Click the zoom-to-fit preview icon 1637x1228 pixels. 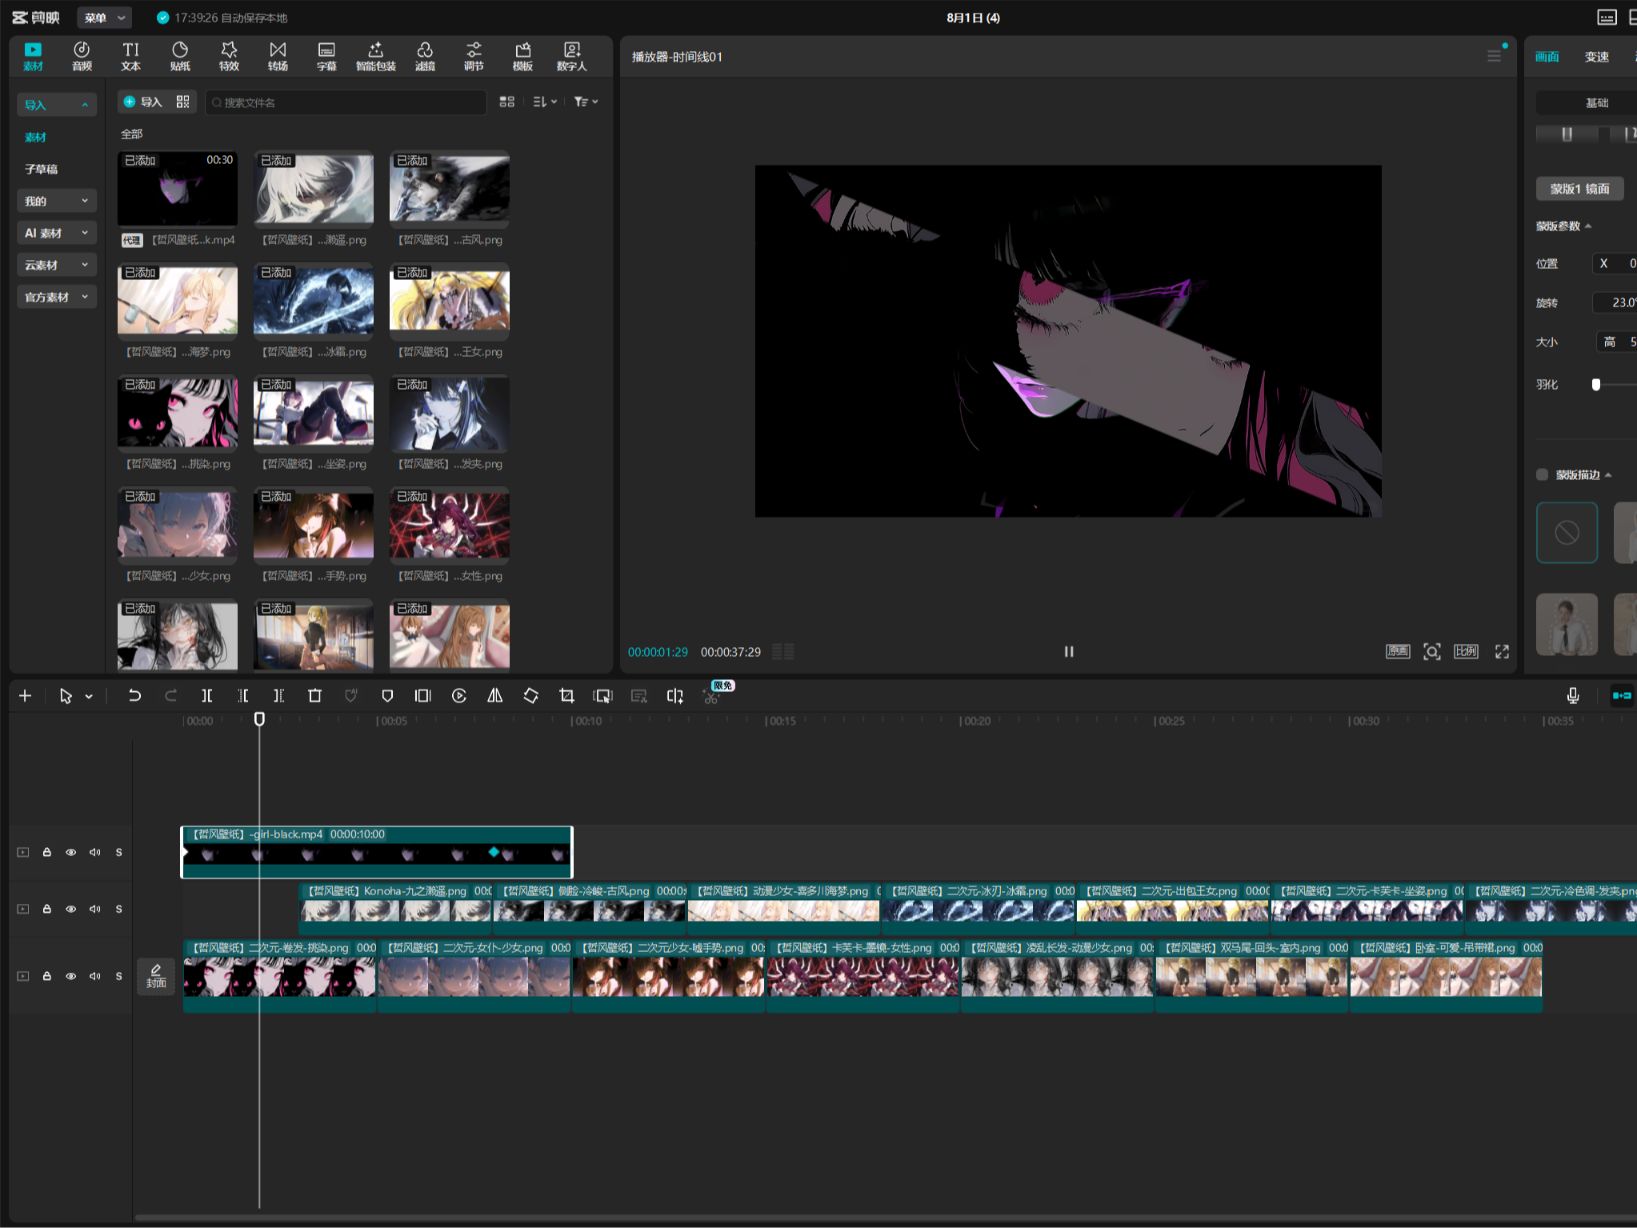coord(1432,652)
